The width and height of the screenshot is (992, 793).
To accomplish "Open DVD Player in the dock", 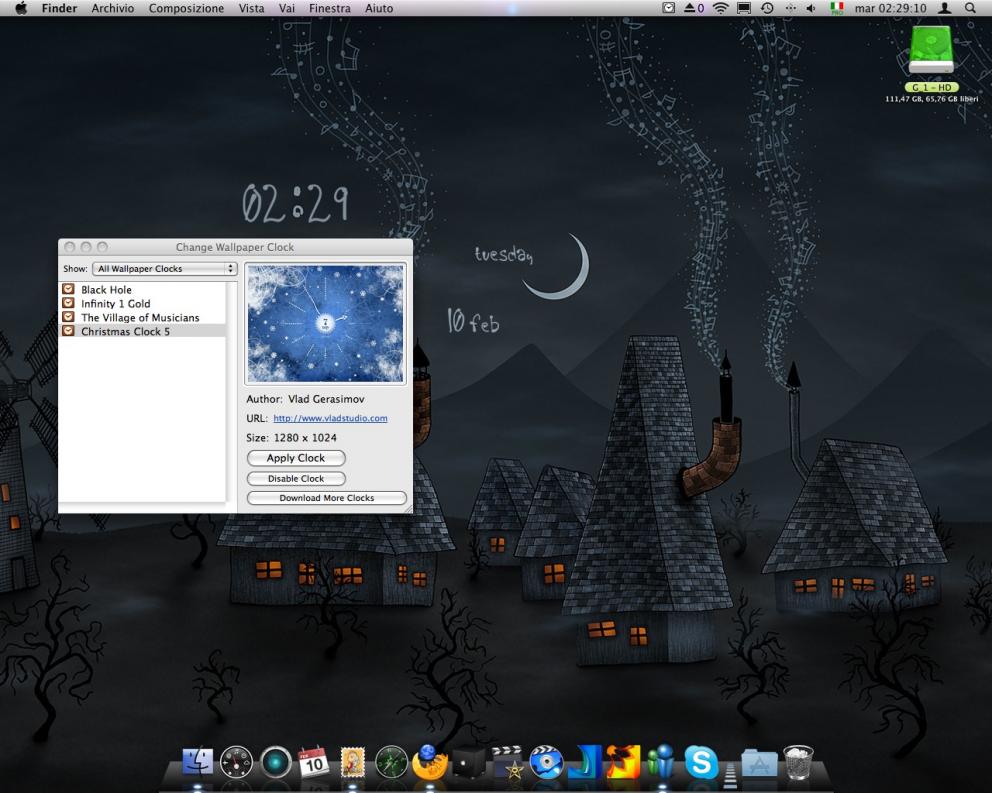I will click(x=546, y=762).
